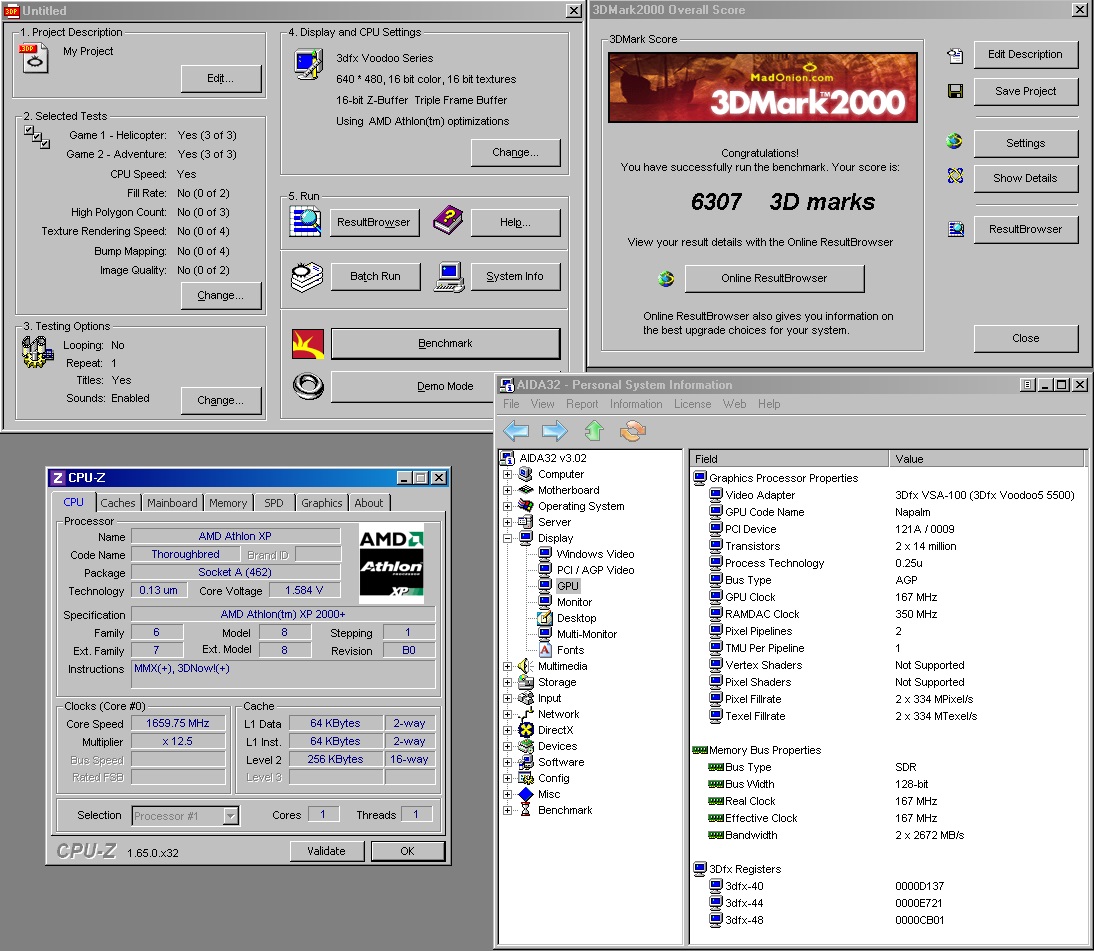The height and width of the screenshot is (951, 1094).
Task: Click the globe icon beside Online ResultBrowser
Action: pos(666,279)
